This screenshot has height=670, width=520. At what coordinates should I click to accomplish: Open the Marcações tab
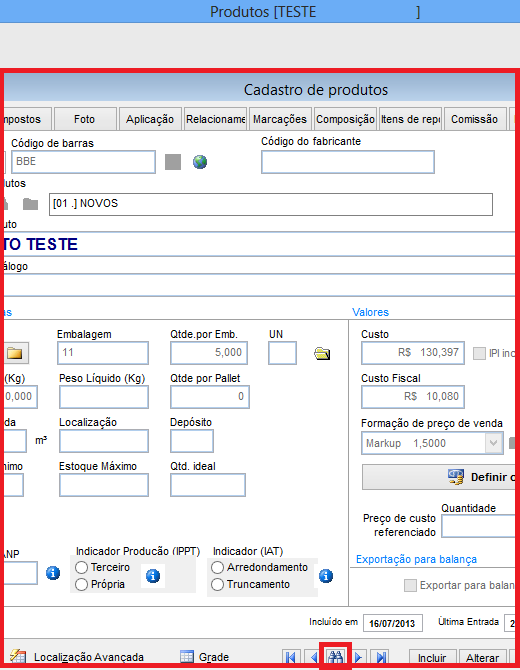point(280,119)
